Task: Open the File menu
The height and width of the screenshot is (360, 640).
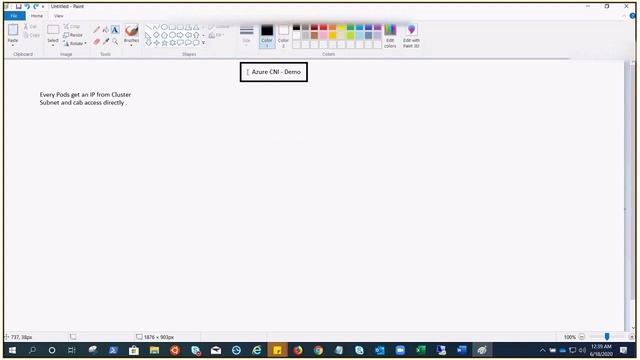Action: [14, 16]
